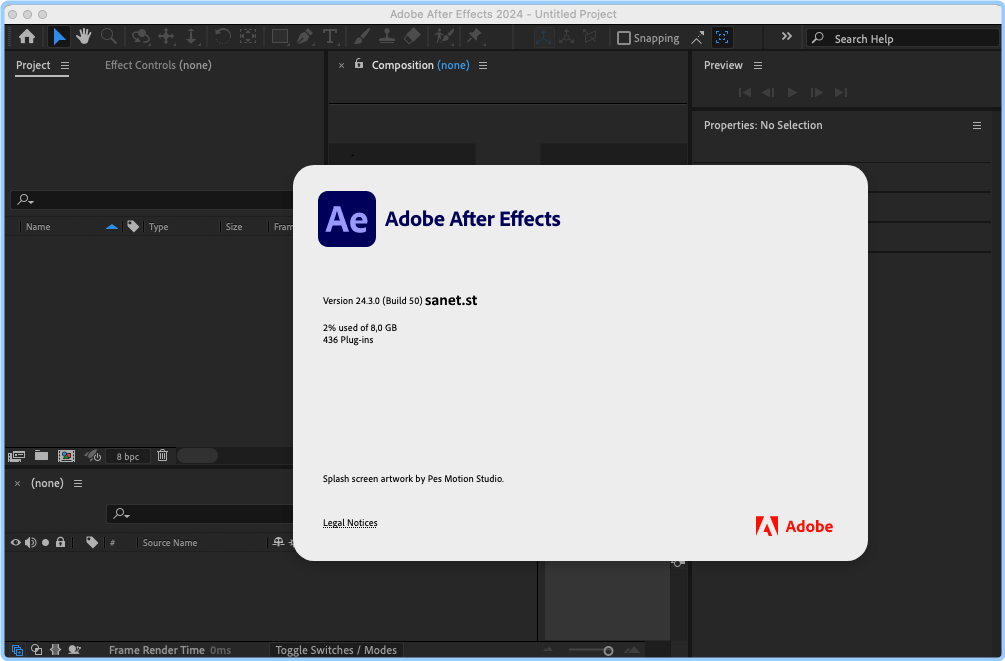Open the Composition panel menu
Viewport: 1005px width, 661px height.
click(x=483, y=65)
